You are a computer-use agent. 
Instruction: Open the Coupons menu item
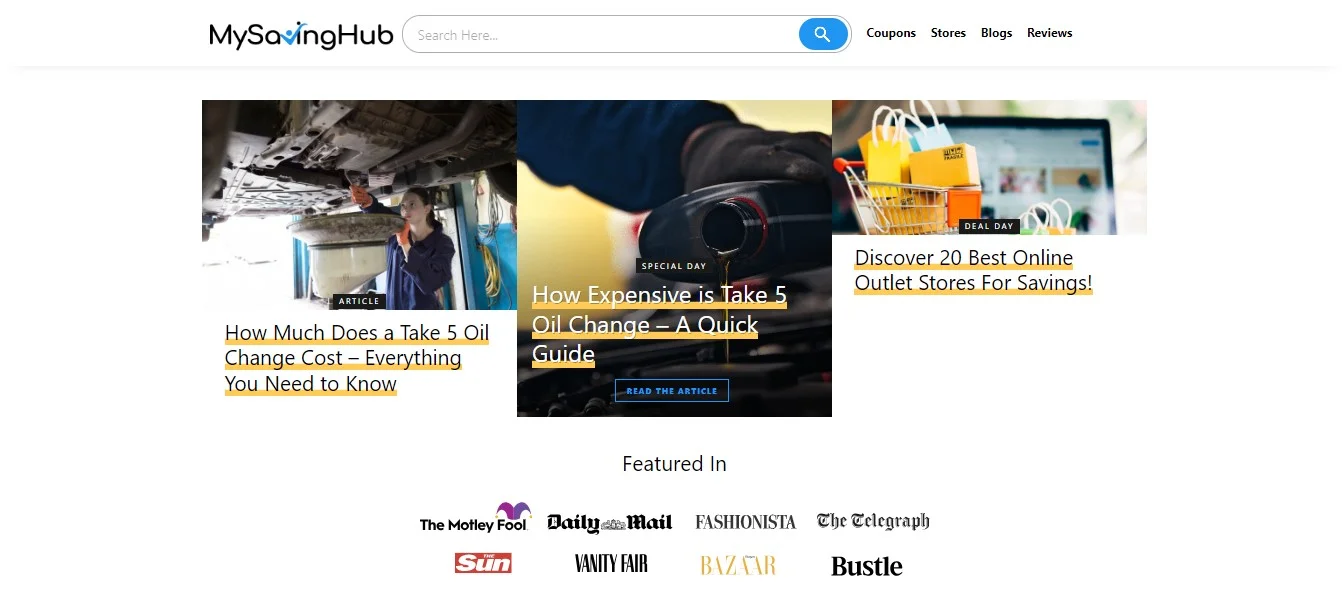click(x=891, y=33)
